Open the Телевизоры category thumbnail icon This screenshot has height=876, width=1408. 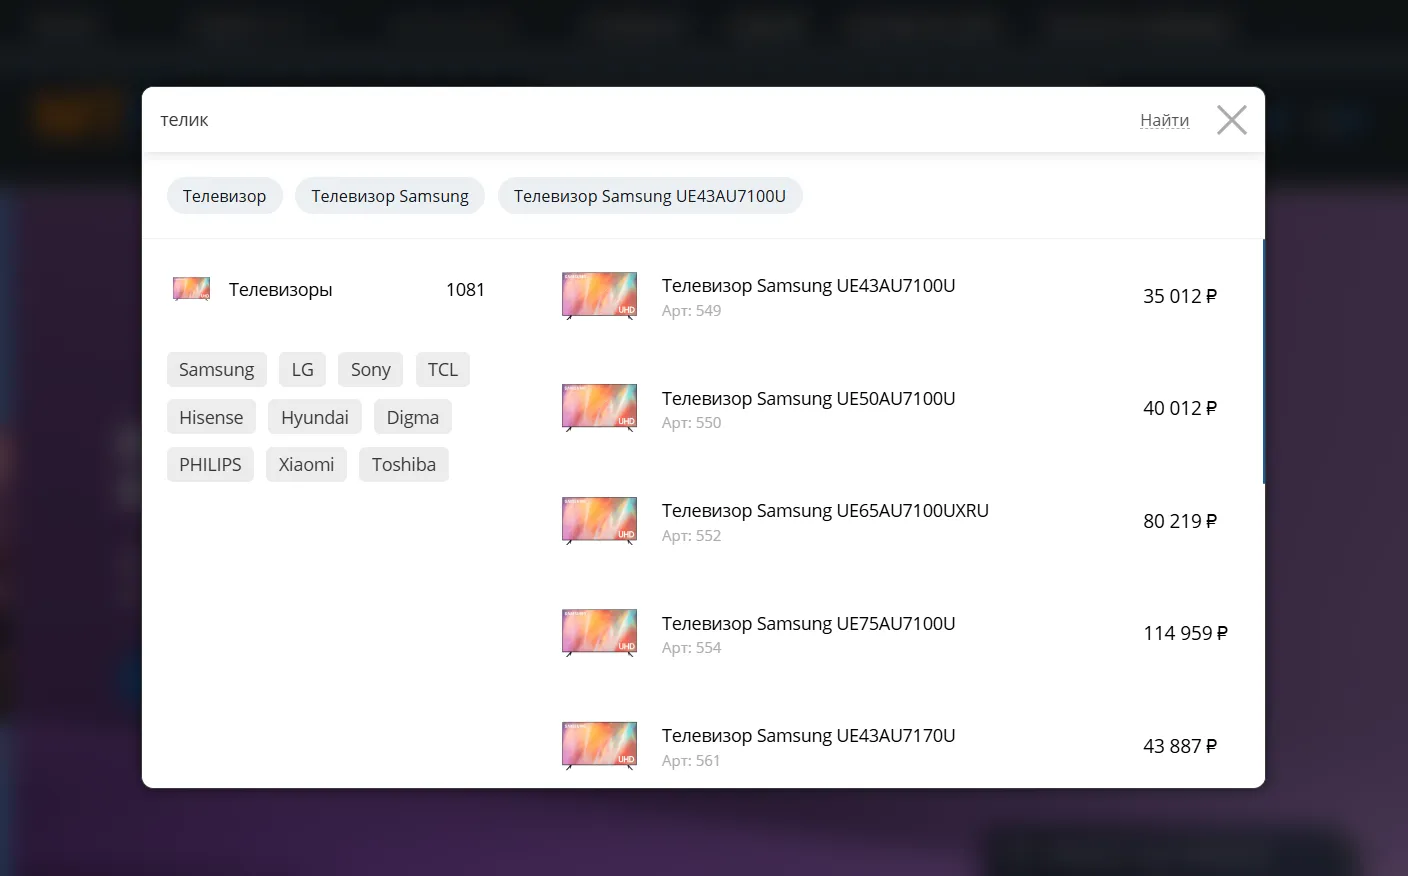(191, 289)
